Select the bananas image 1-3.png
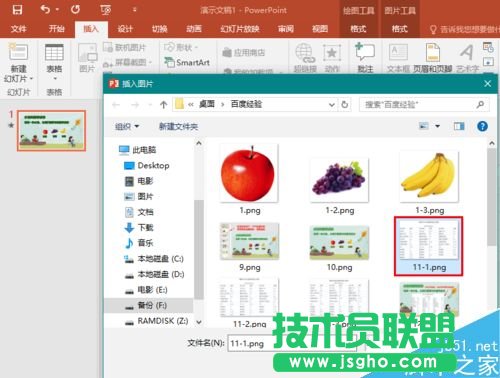Viewport: 500px width, 378px height. pyautogui.click(x=429, y=183)
